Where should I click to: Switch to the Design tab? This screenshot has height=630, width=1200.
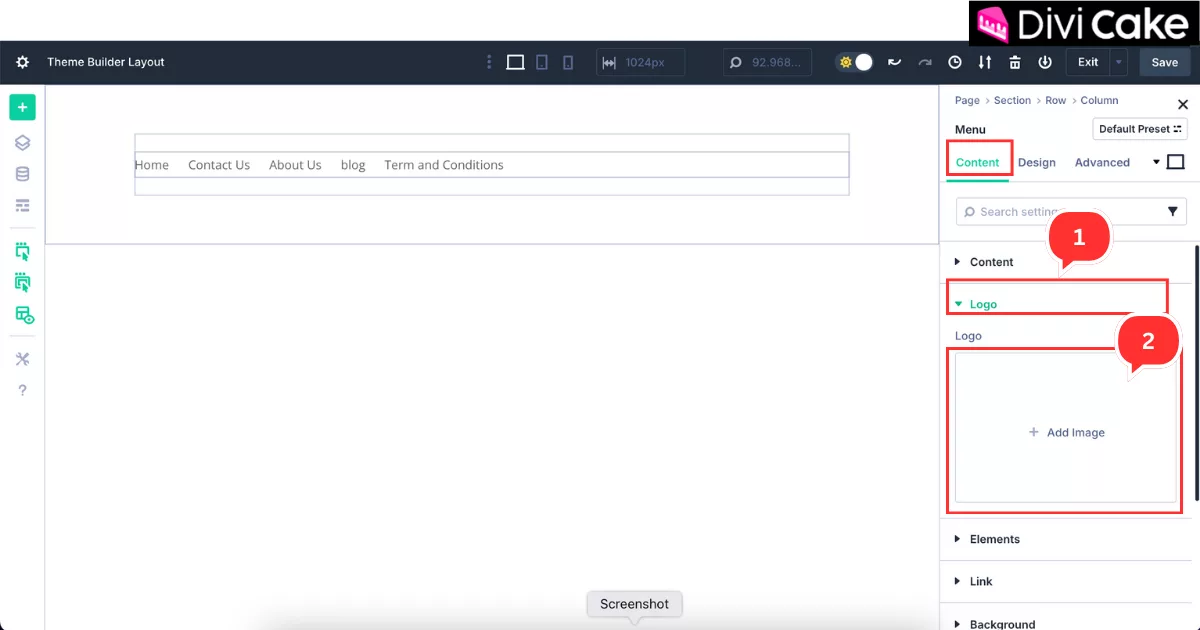click(1037, 162)
